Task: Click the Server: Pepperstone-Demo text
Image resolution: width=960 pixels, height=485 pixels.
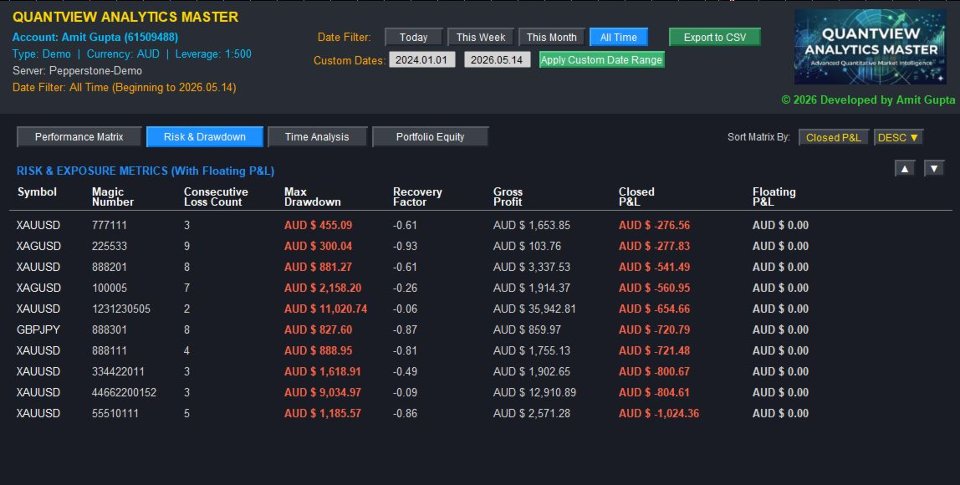Action: [x=77, y=70]
